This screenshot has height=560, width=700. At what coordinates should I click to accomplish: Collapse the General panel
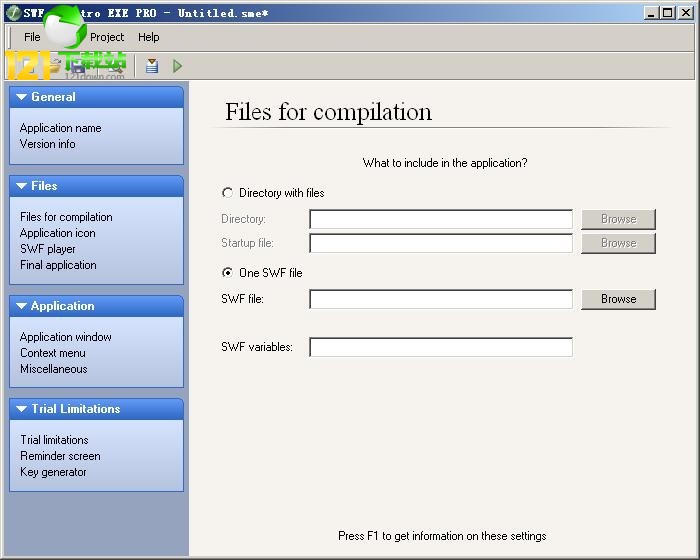click(x=21, y=97)
